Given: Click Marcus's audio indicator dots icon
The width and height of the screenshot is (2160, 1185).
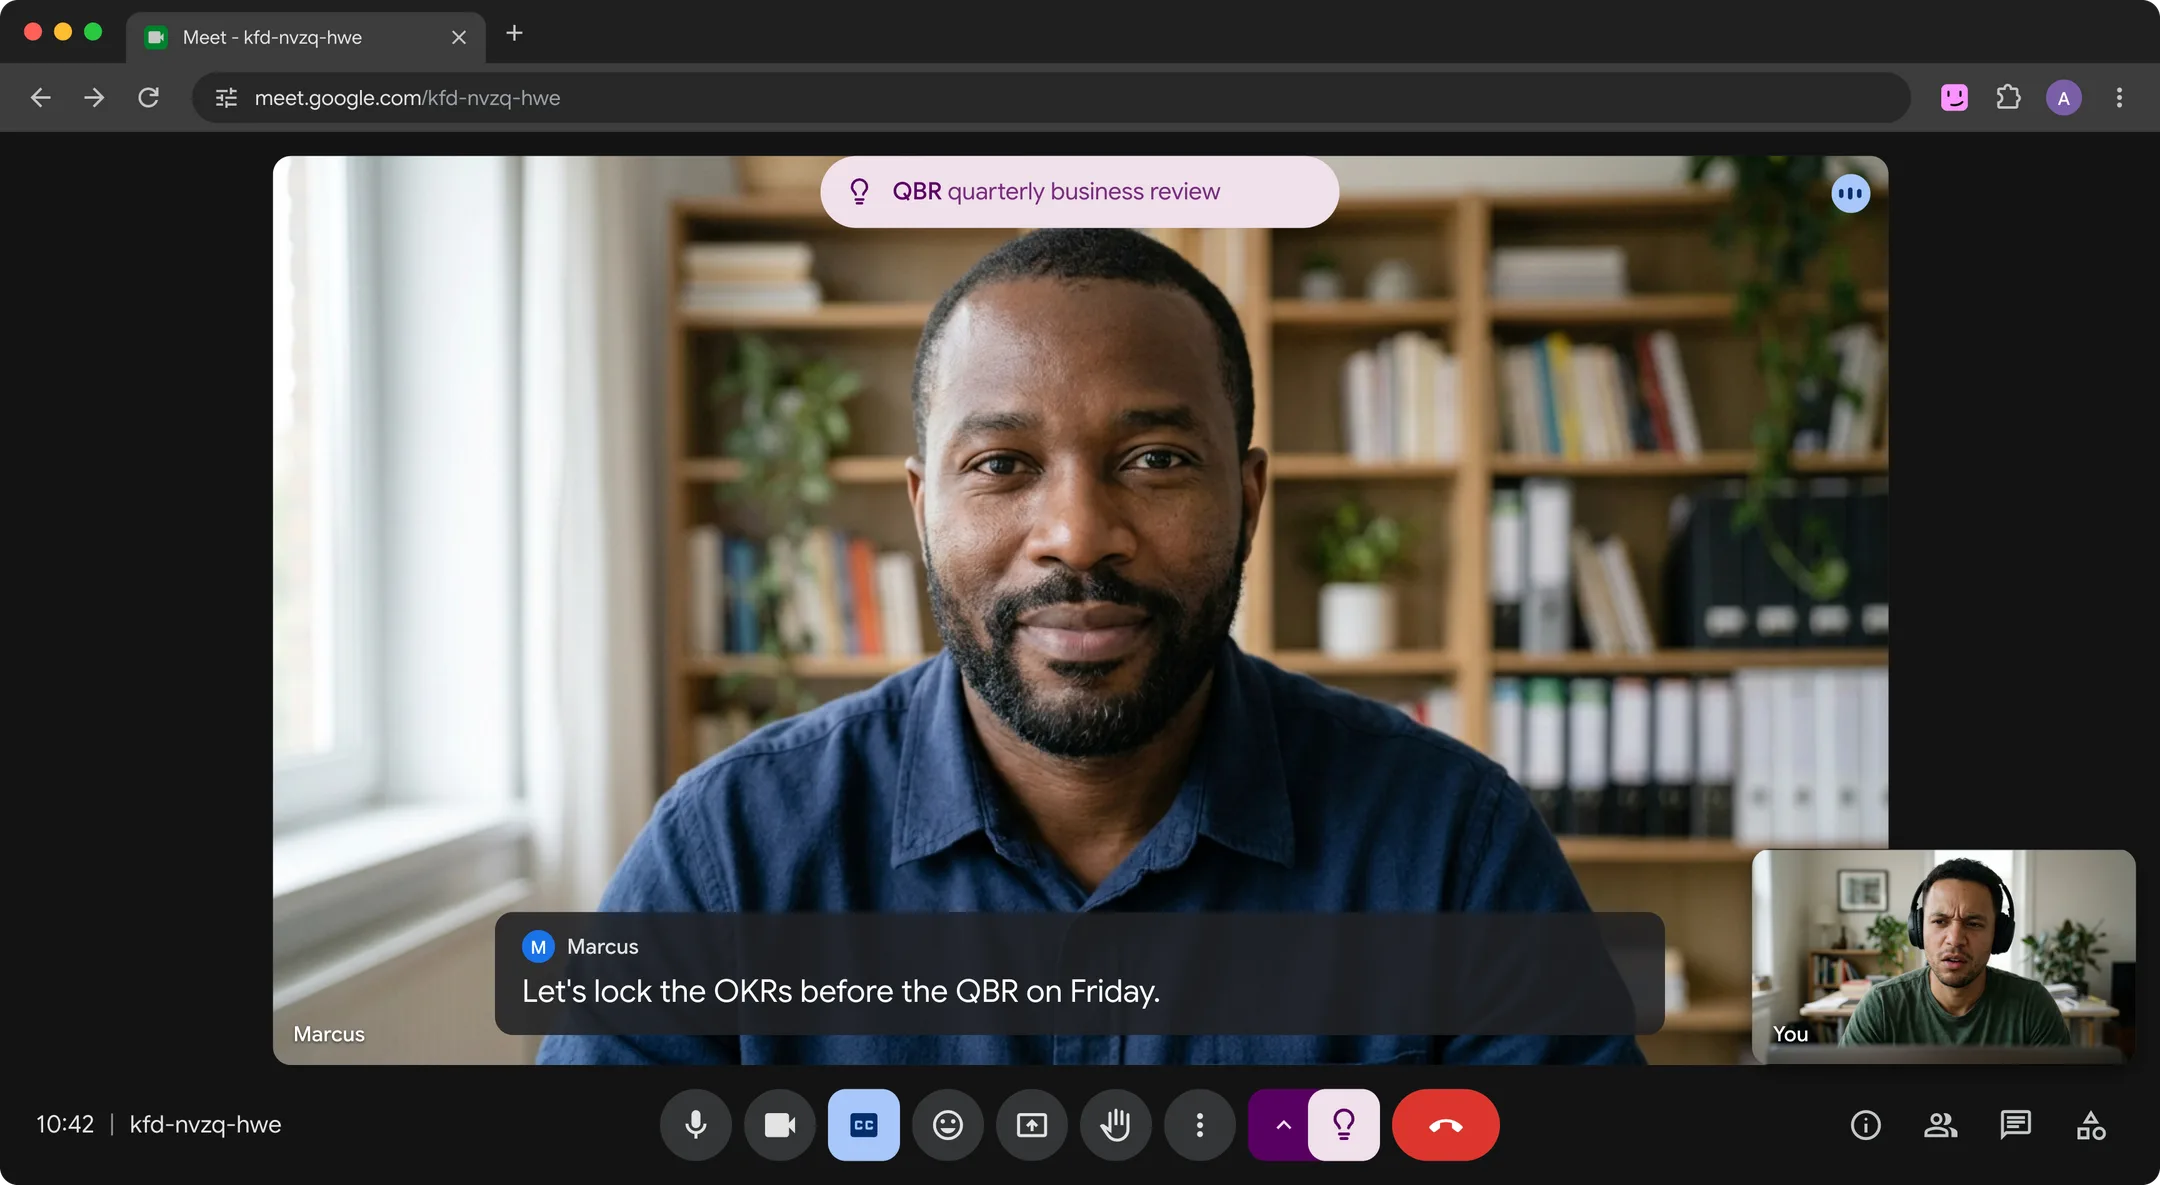Looking at the screenshot, I should coord(1851,193).
